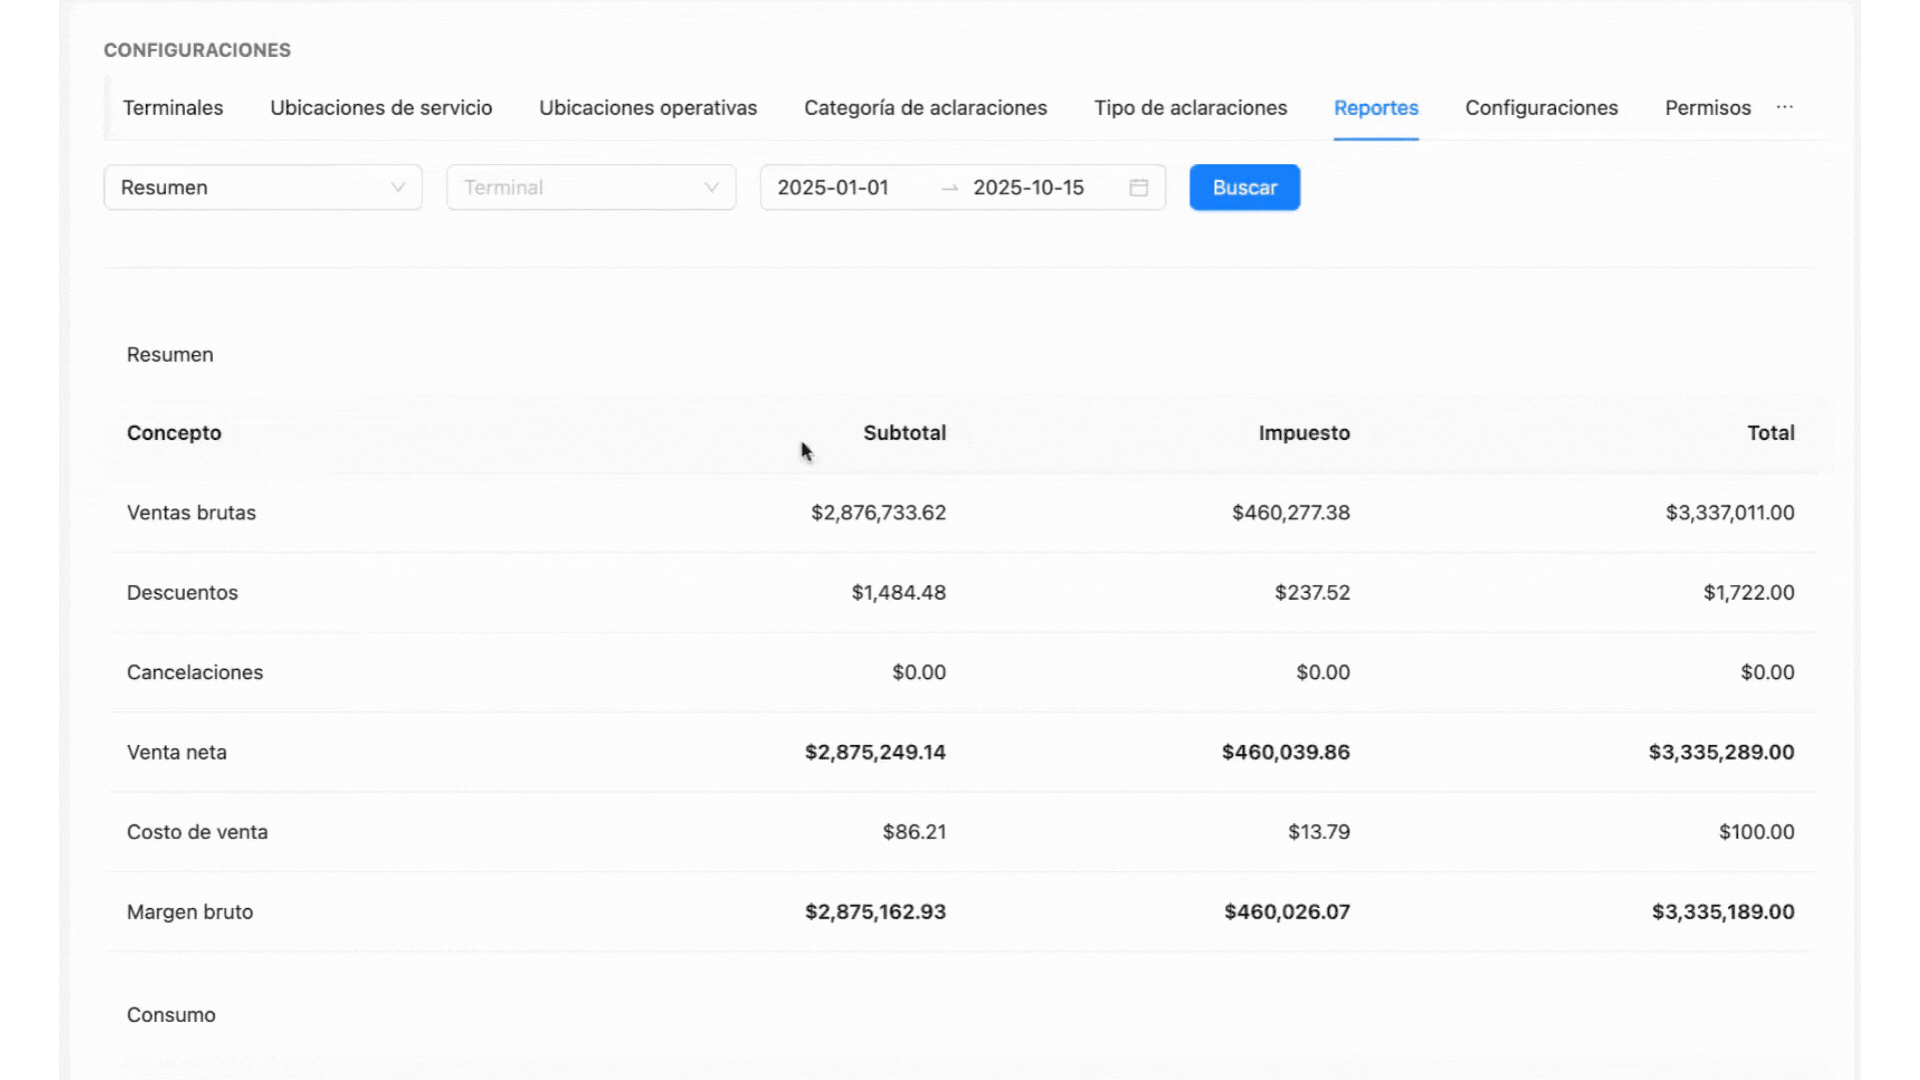
Task: Click the Terminal dropdown chevron arrow
Action: (x=711, y=188)
